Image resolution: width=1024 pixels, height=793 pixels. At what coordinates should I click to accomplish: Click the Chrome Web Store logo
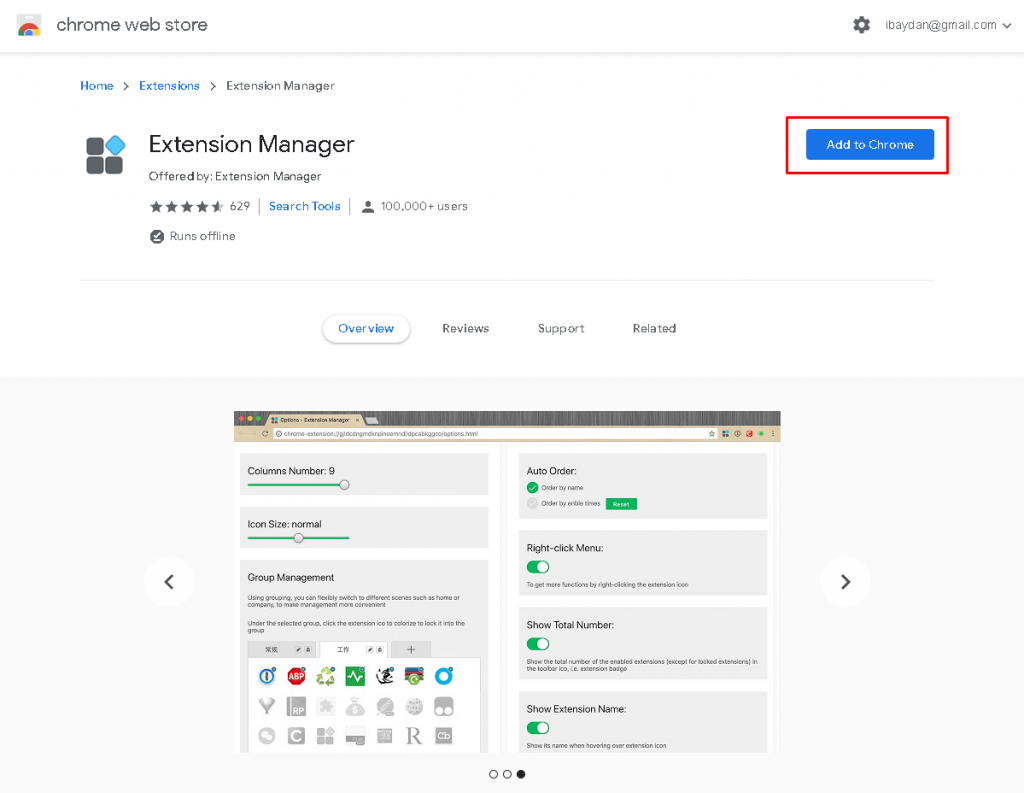pyautogui.click(x=29, y=25)
